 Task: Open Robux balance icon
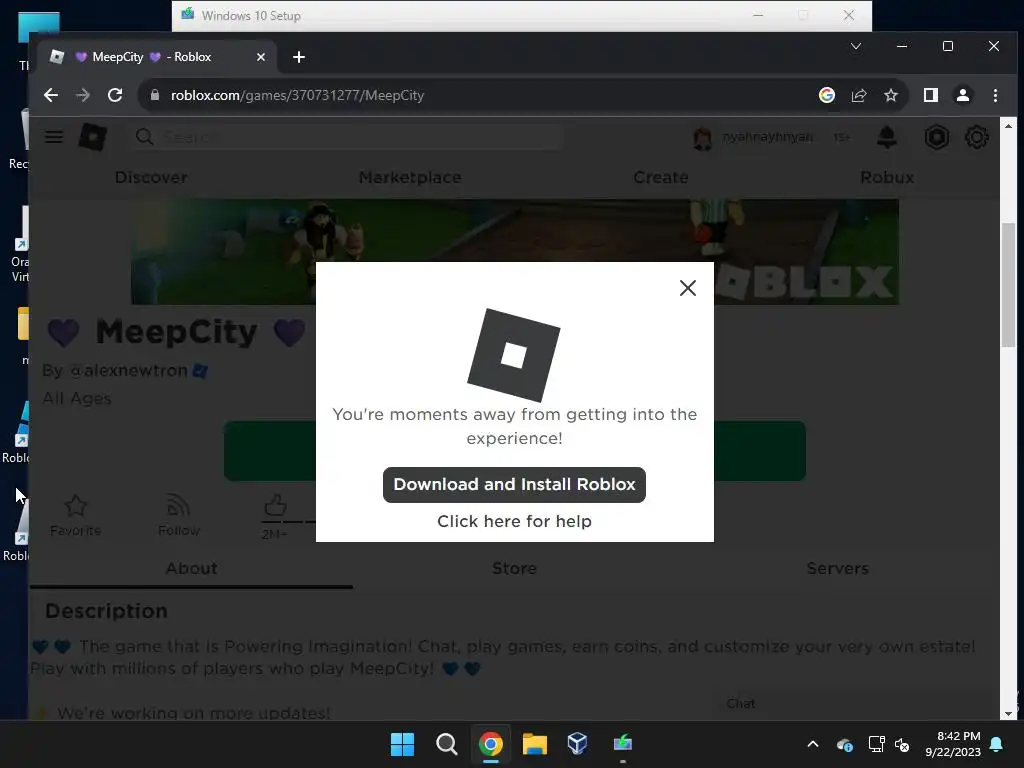tap(936, 137)
